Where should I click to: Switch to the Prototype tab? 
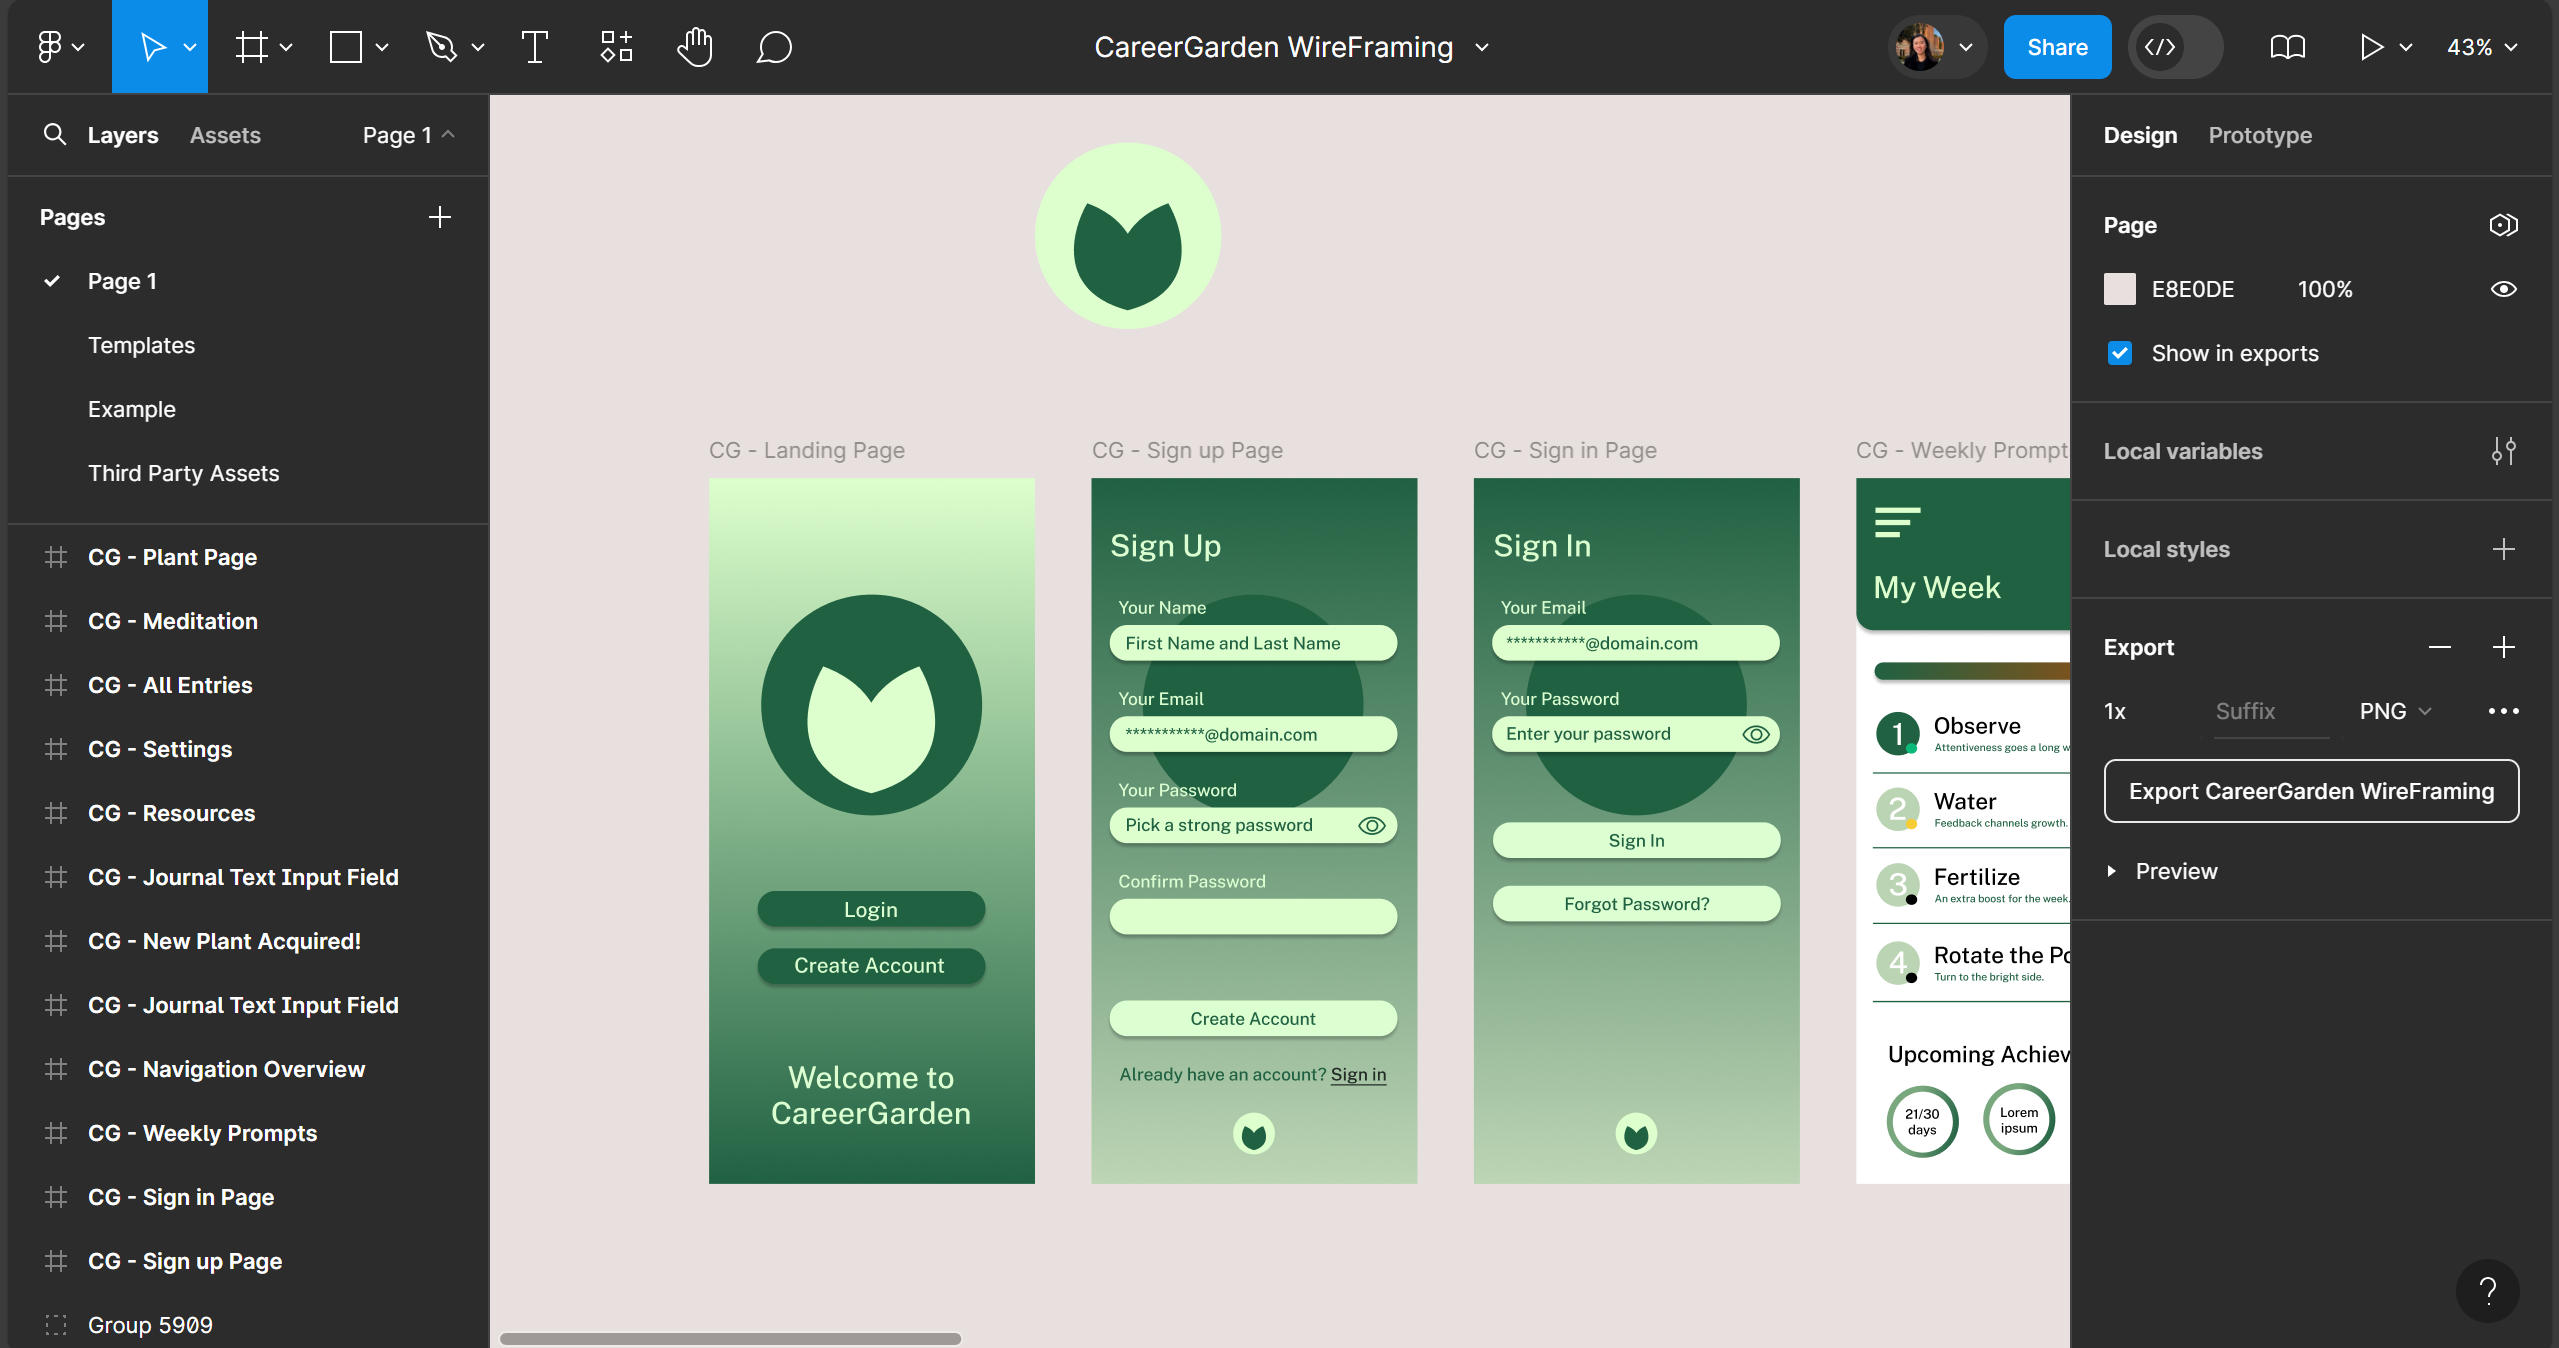(2260, 135)
